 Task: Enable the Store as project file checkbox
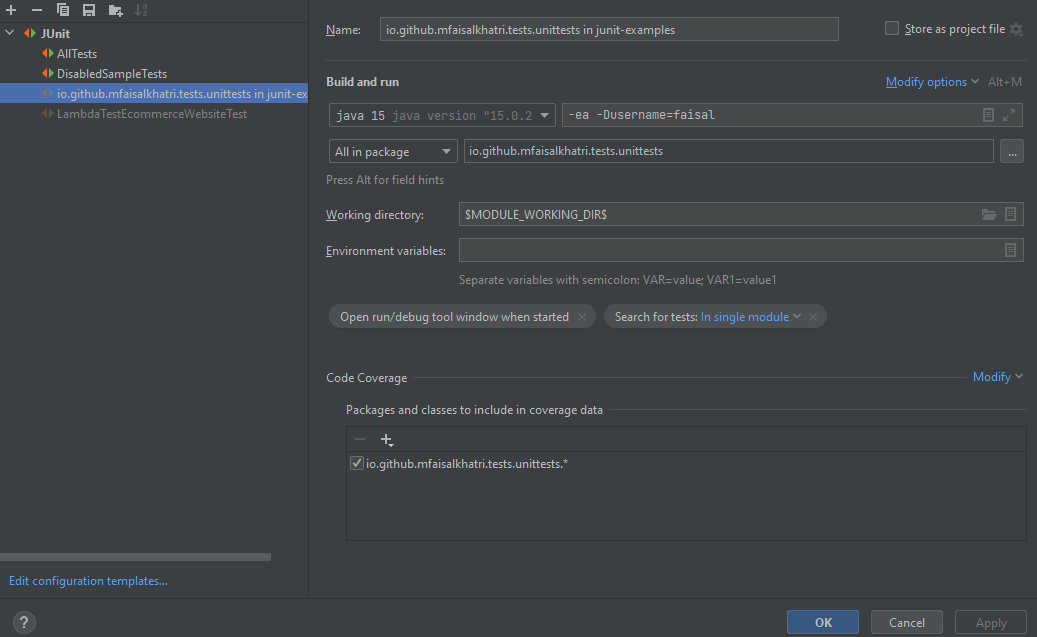coord(892,29)
